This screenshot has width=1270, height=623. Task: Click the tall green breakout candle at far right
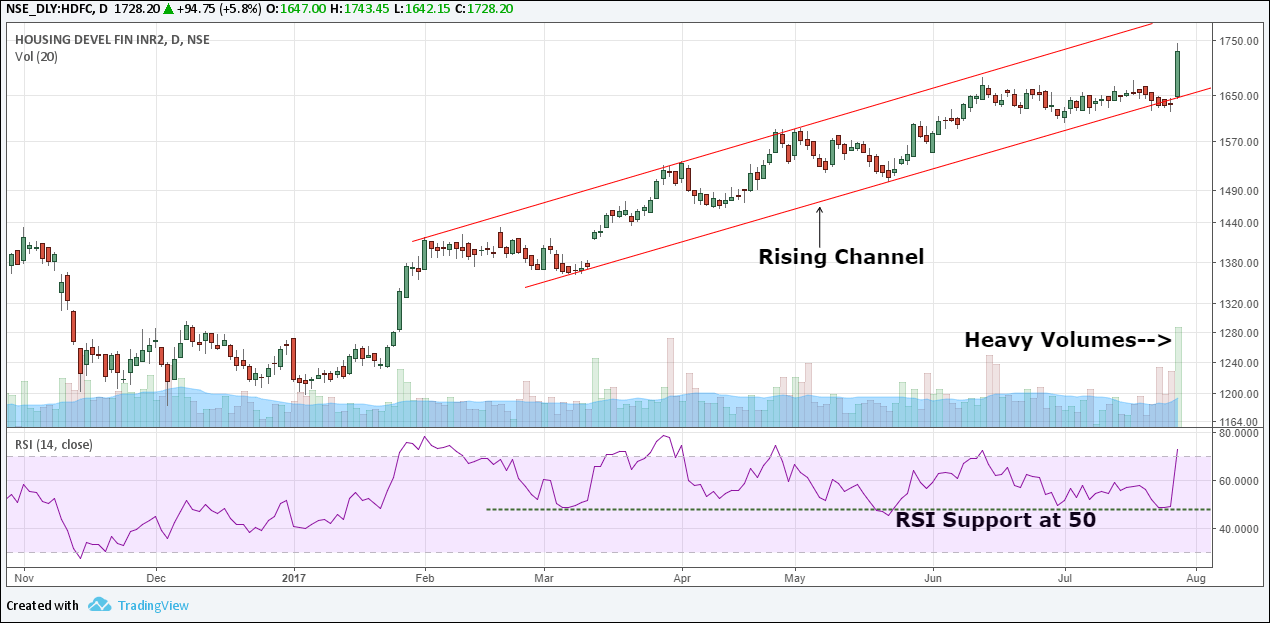click(1178, 72)
